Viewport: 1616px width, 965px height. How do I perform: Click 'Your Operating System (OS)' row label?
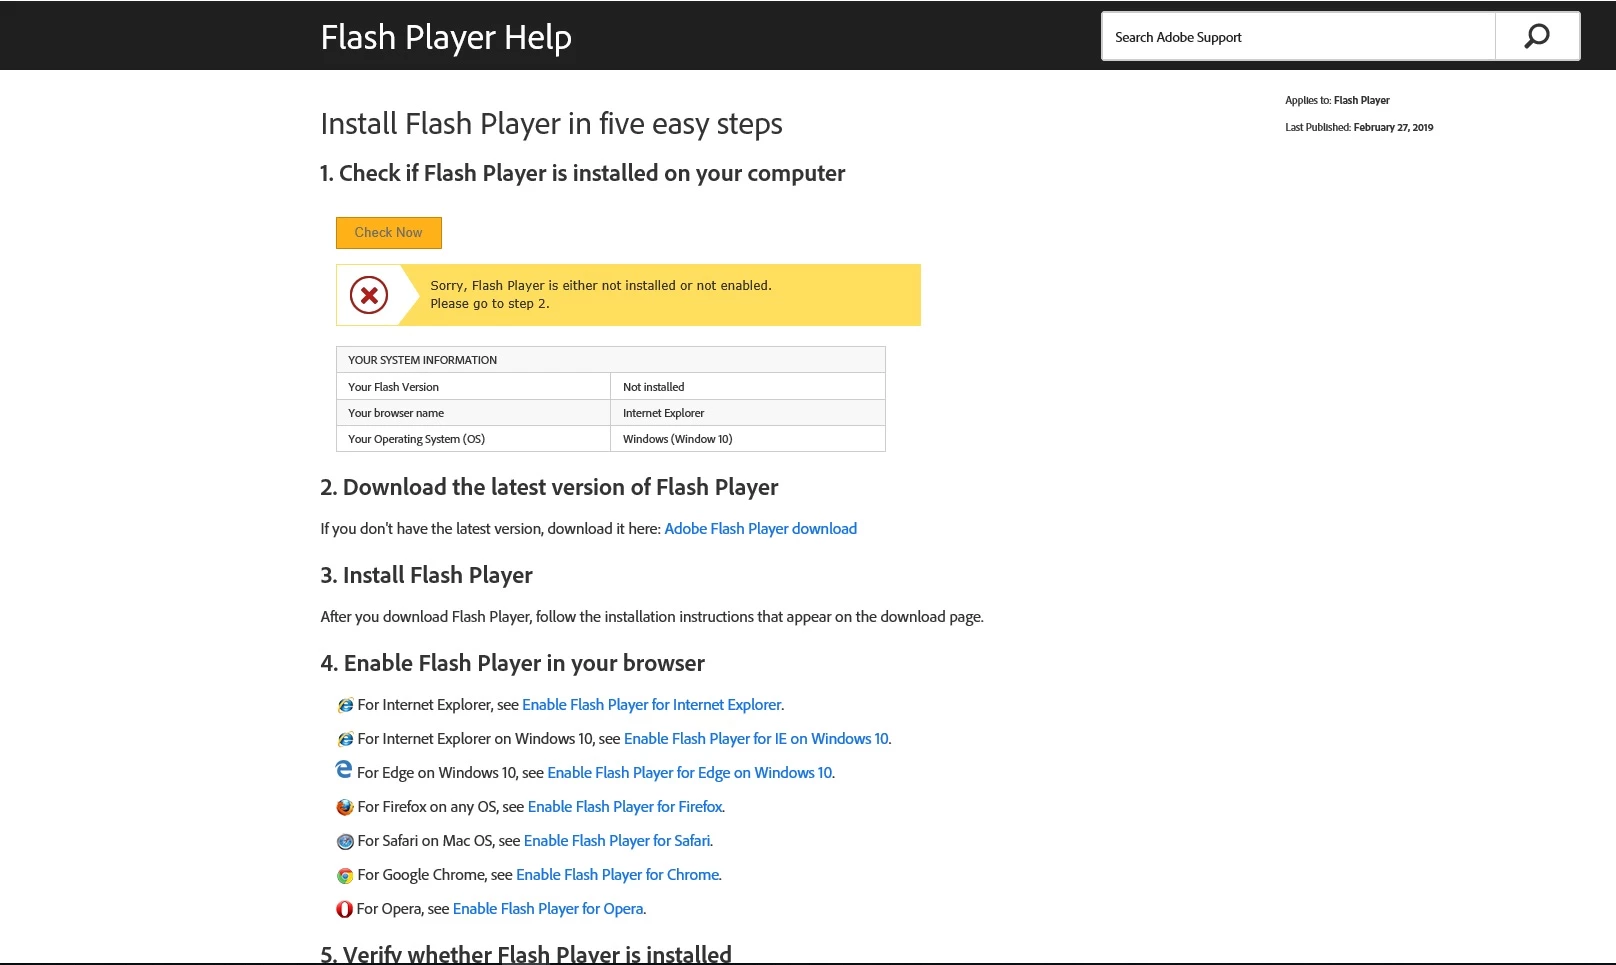(x=473, y=438)
